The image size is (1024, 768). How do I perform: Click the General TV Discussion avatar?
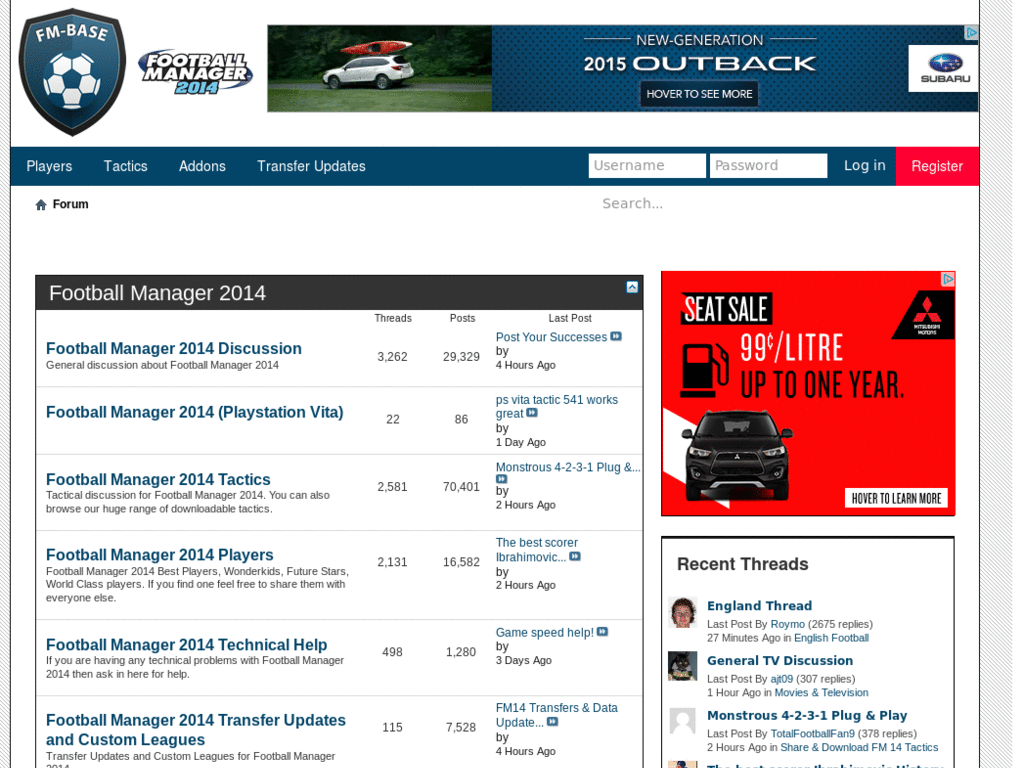coord(683,666)
